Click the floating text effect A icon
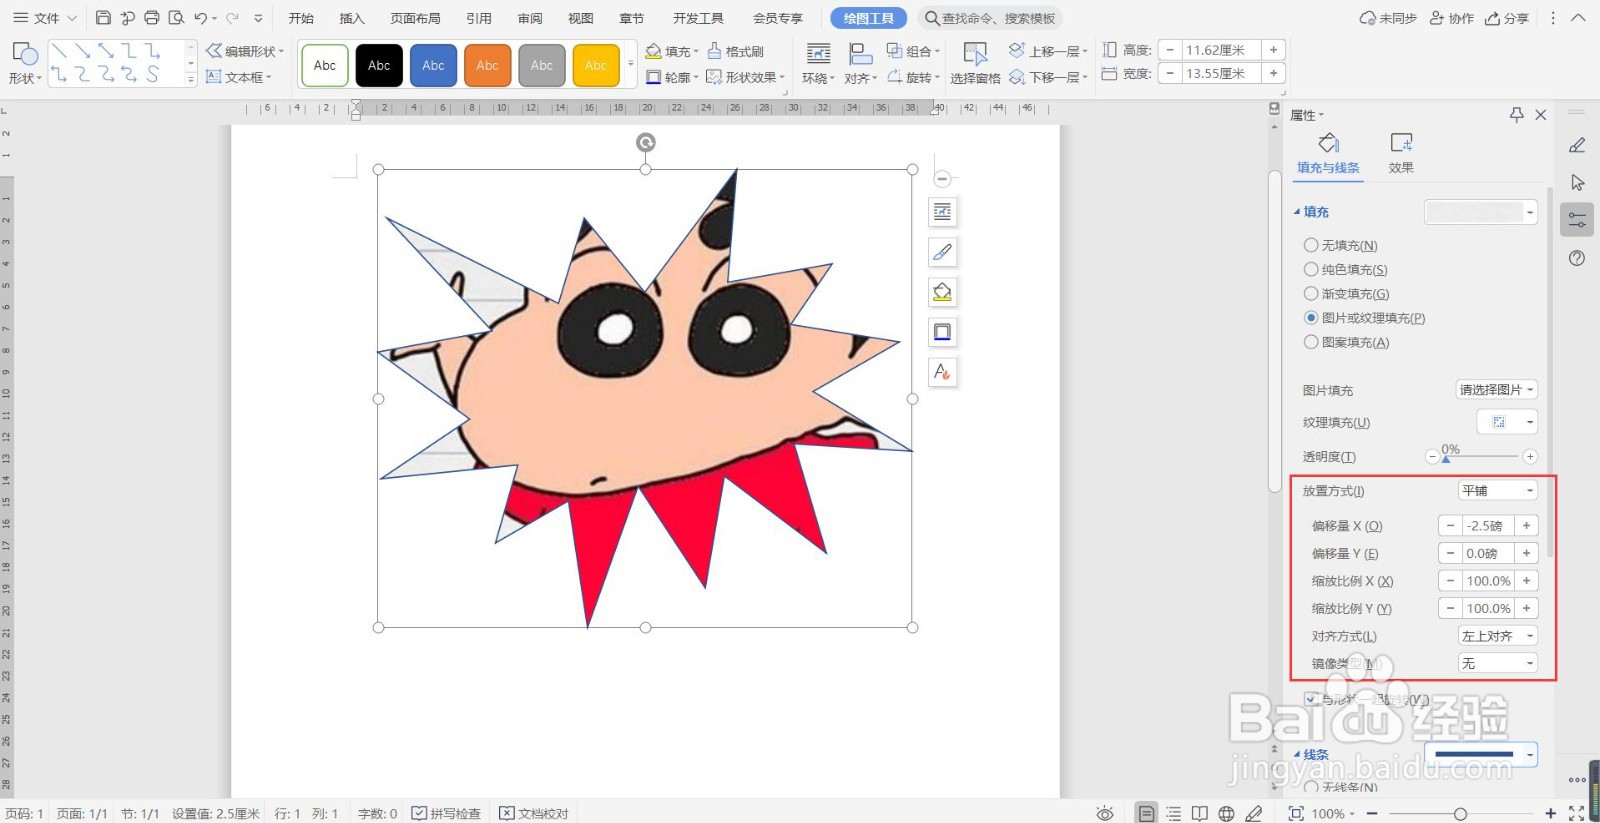The image size is (1600, 823). [x=942, y=372]
